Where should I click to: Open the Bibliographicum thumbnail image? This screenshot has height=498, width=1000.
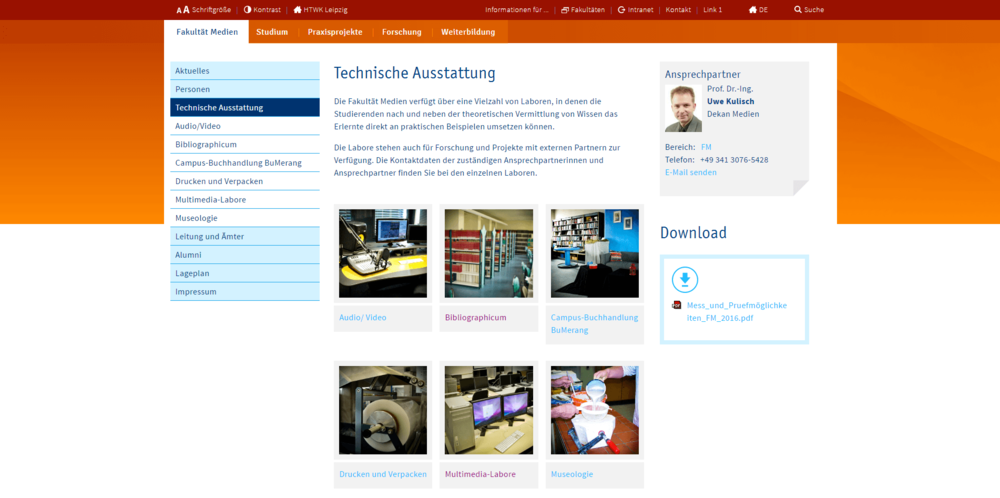[488, 253]
